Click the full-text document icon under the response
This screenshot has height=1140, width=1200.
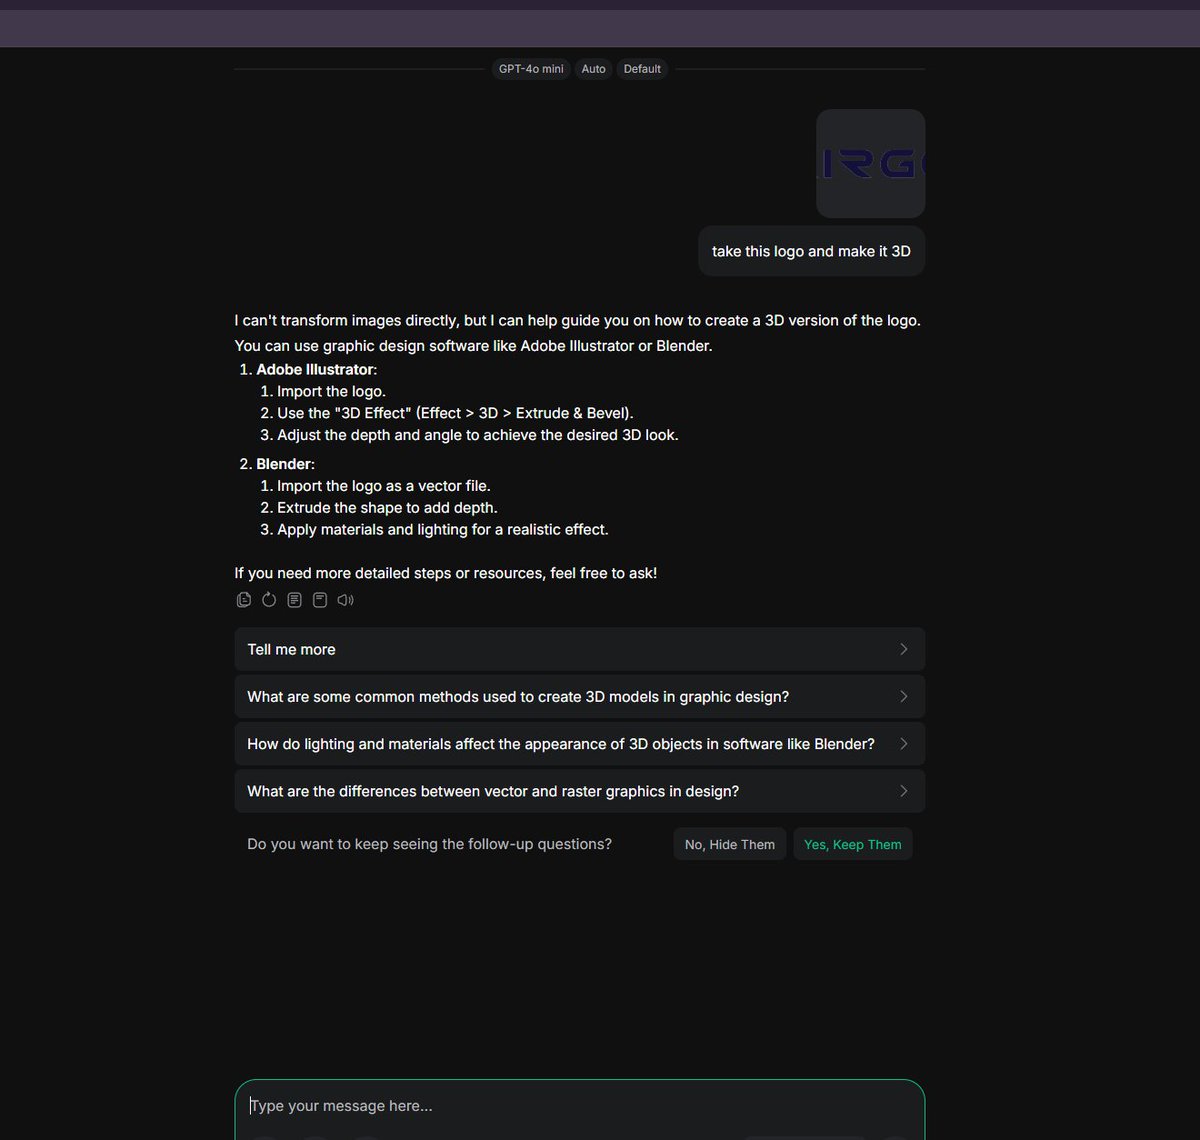pos(294,600)
